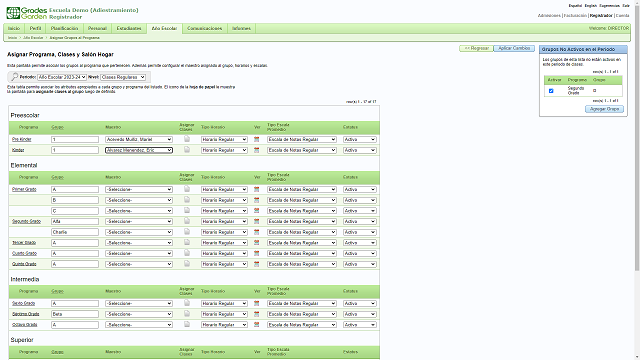
Task: Click the Salir link
Action: click(626, 6)
